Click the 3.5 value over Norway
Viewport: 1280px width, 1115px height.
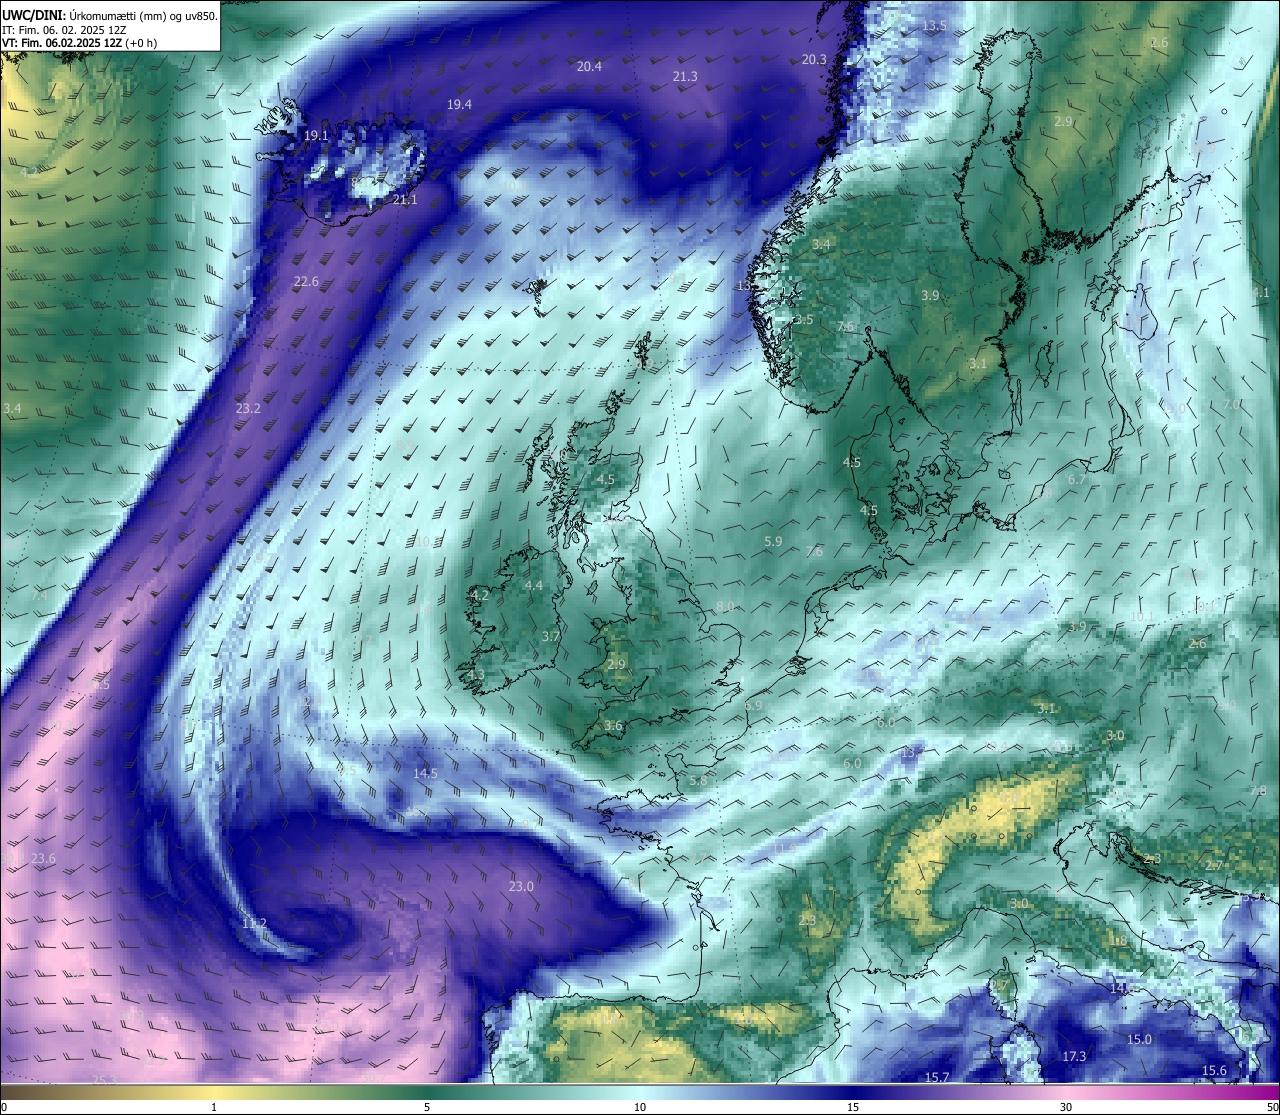click(x=804, y=320)
